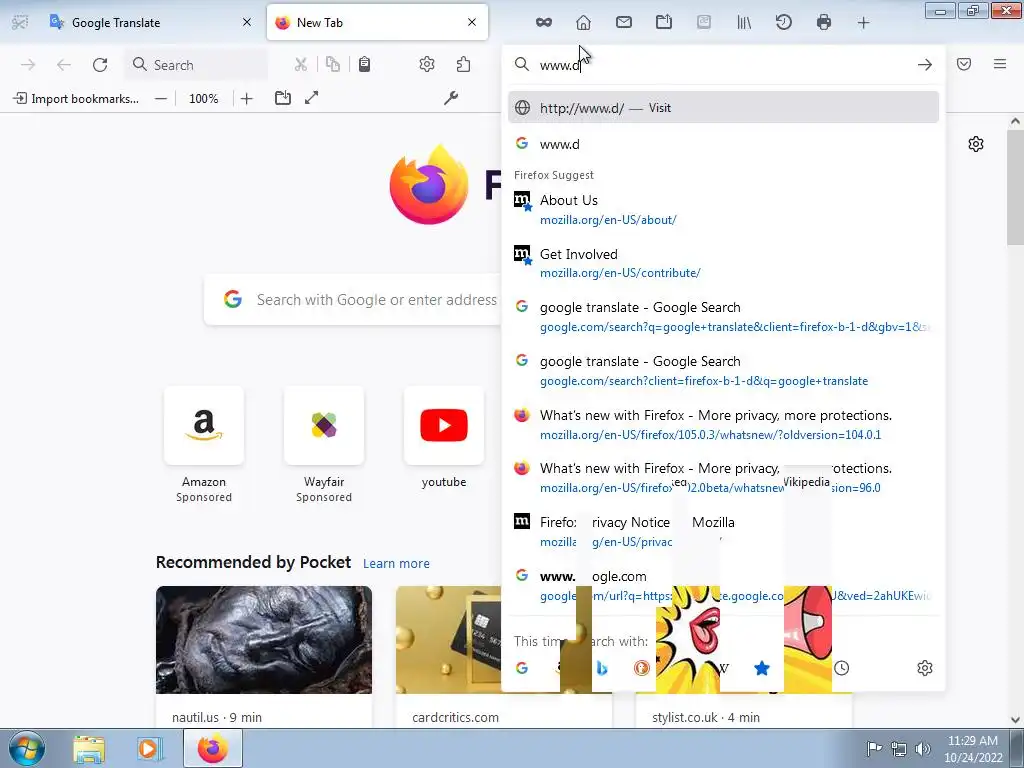
Task: Select http://www.d/ Visit suggestion
Action: tap(723, 108)
